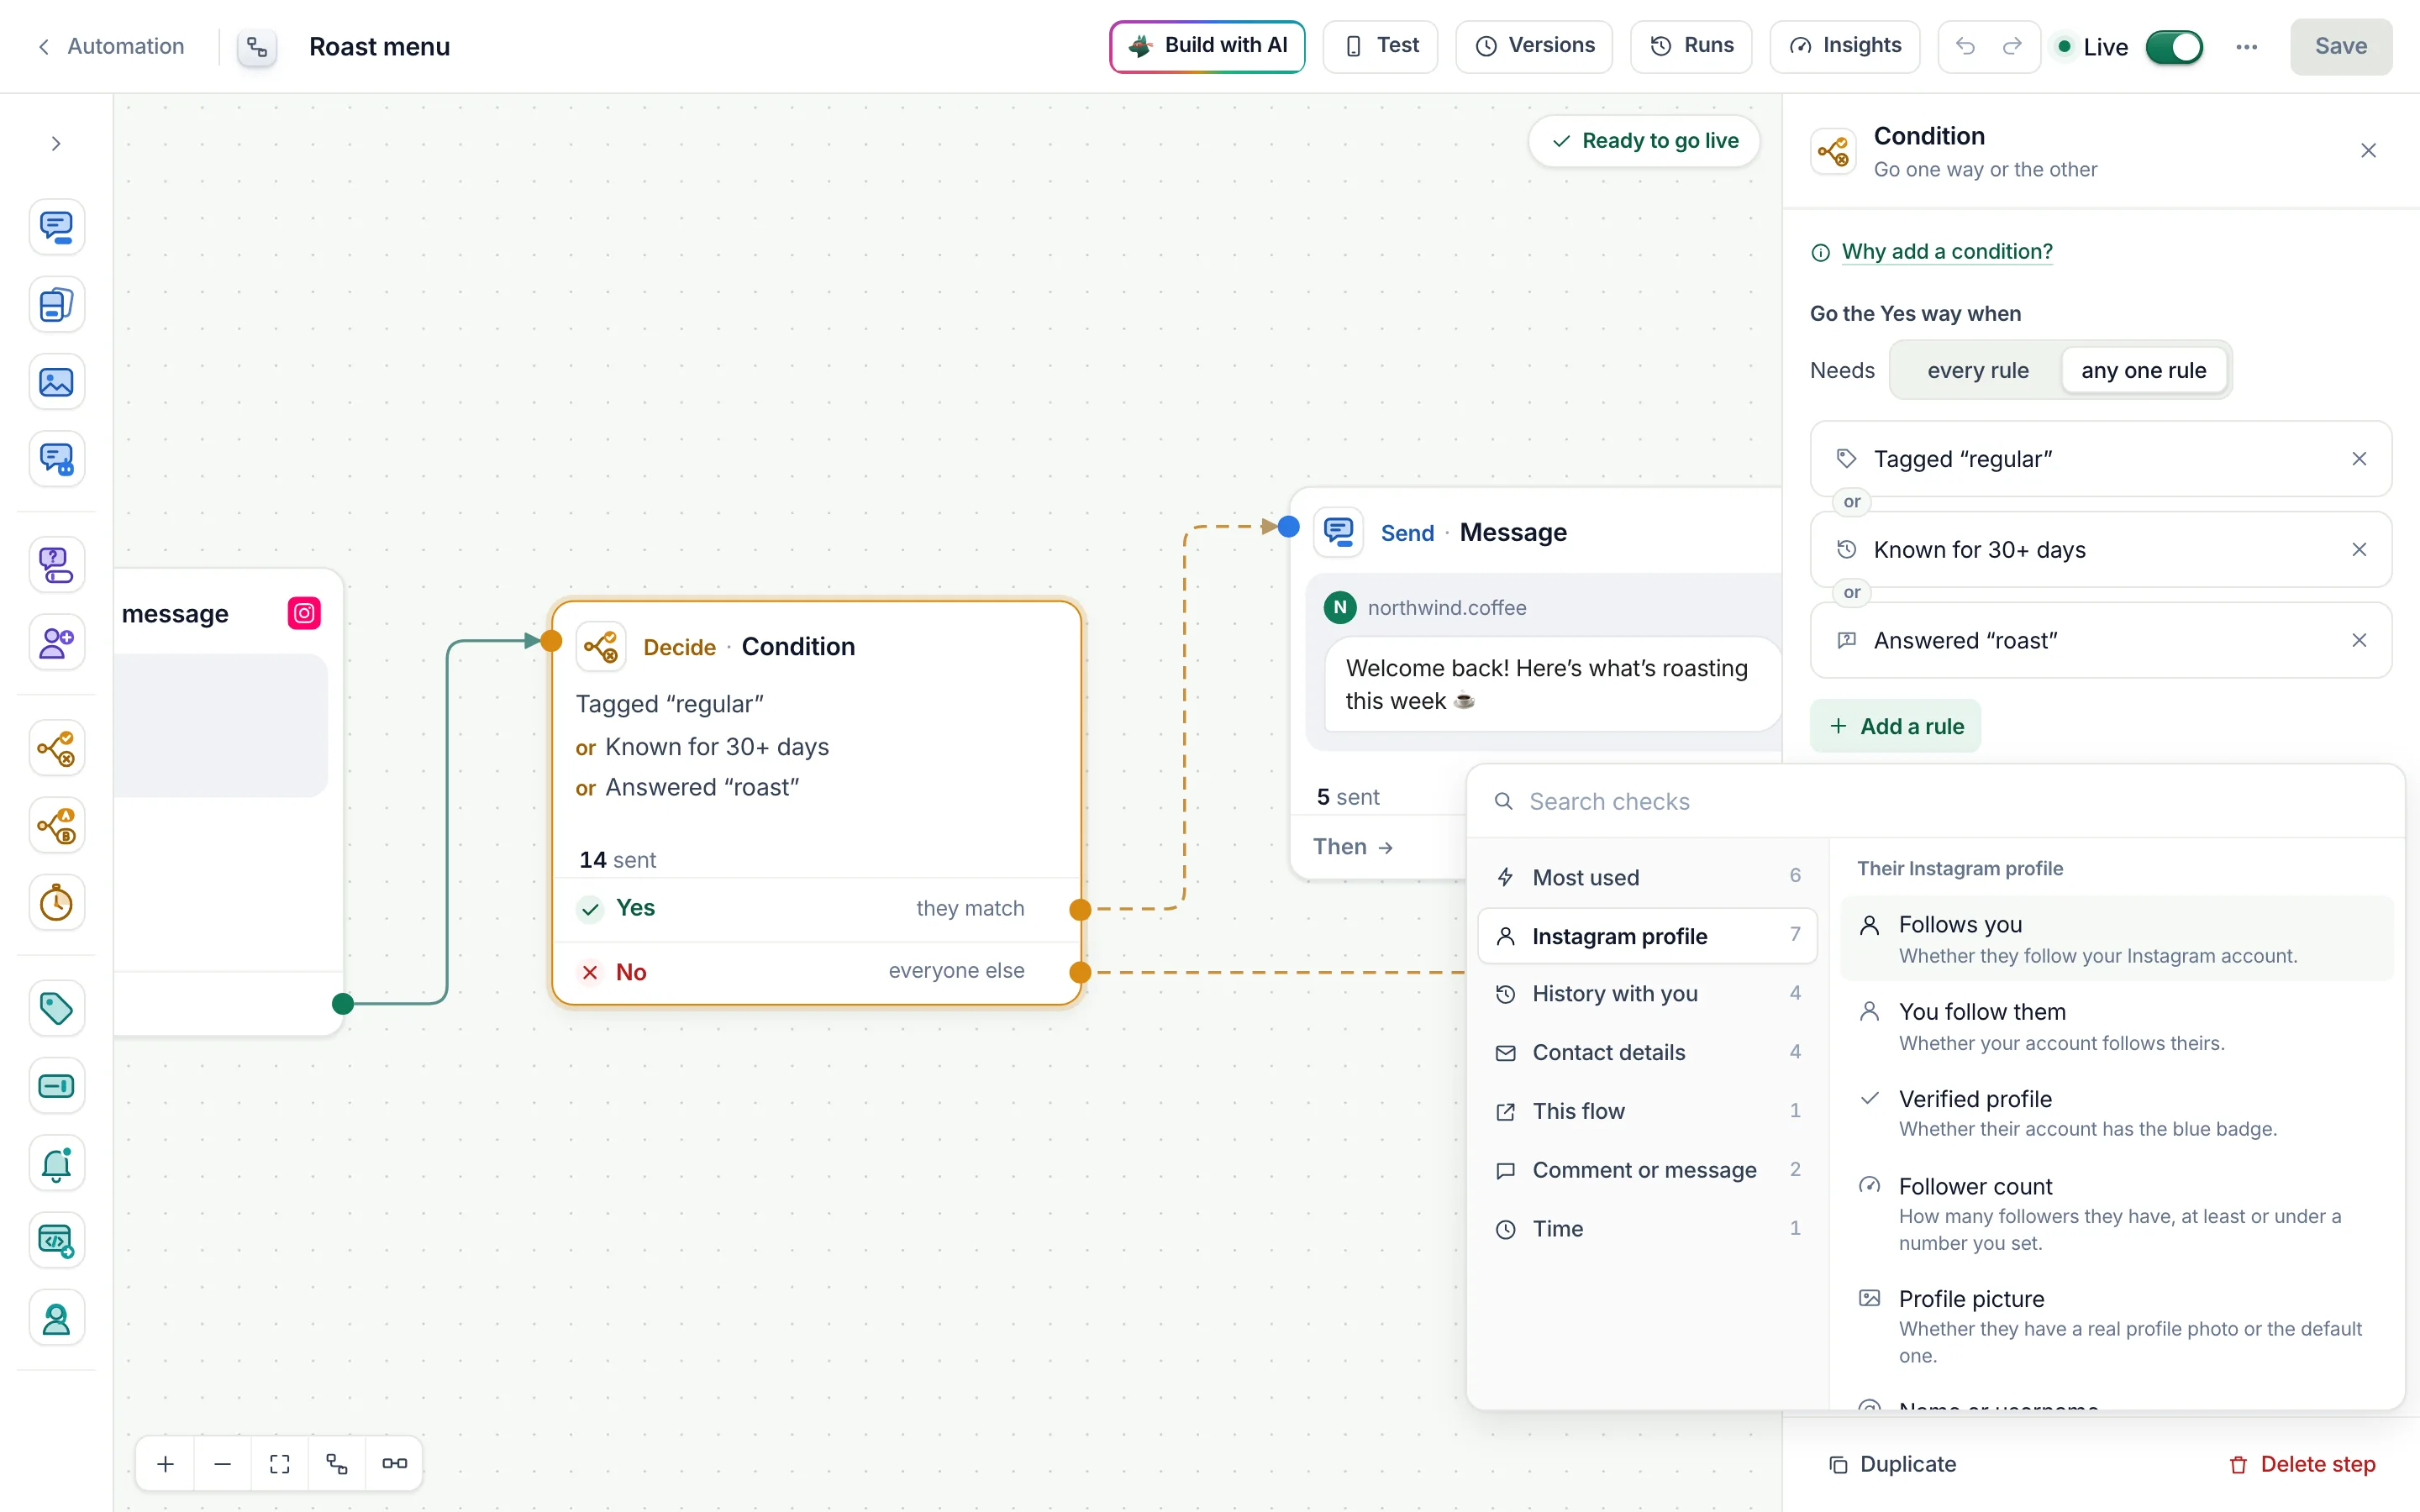Viewport: 2420px width, 1512px height.
Task: Select the "every rule" option
Action: (1977, 370)
